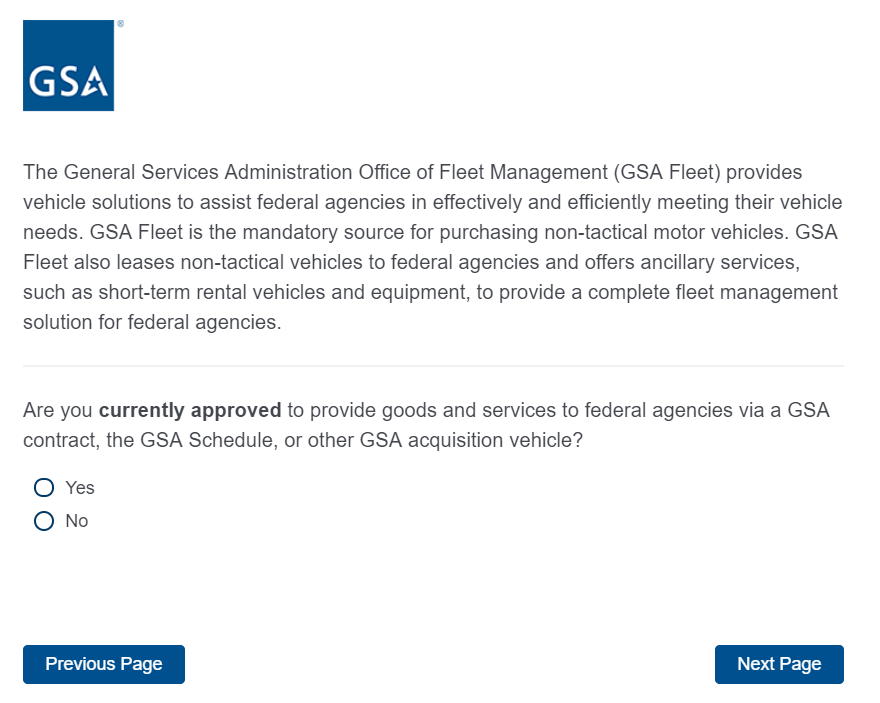The width and height of the screenshot is (880, 703).
Task: Click the bold 'currently approved' text
Action: [x=190, y=410]
